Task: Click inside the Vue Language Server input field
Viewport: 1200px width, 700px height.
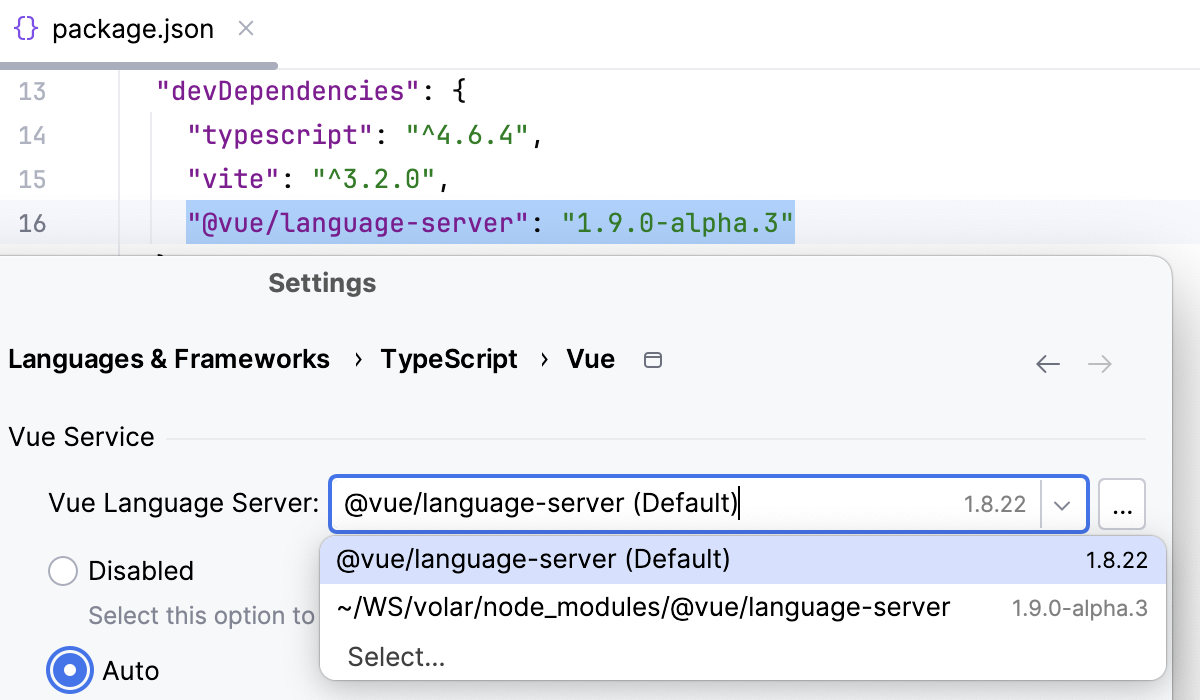Action: pos(600,504)
